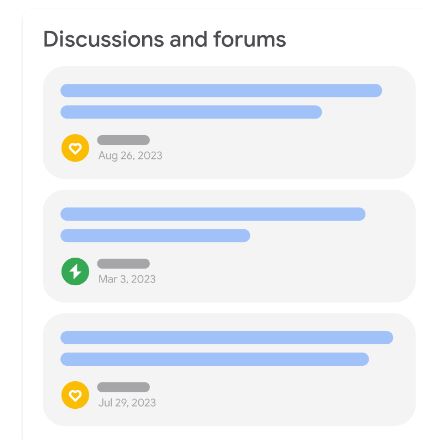Select the gray username bar above Jul 29, 2023
This screenshot has height=440, width=423.
tap(123, 387)
